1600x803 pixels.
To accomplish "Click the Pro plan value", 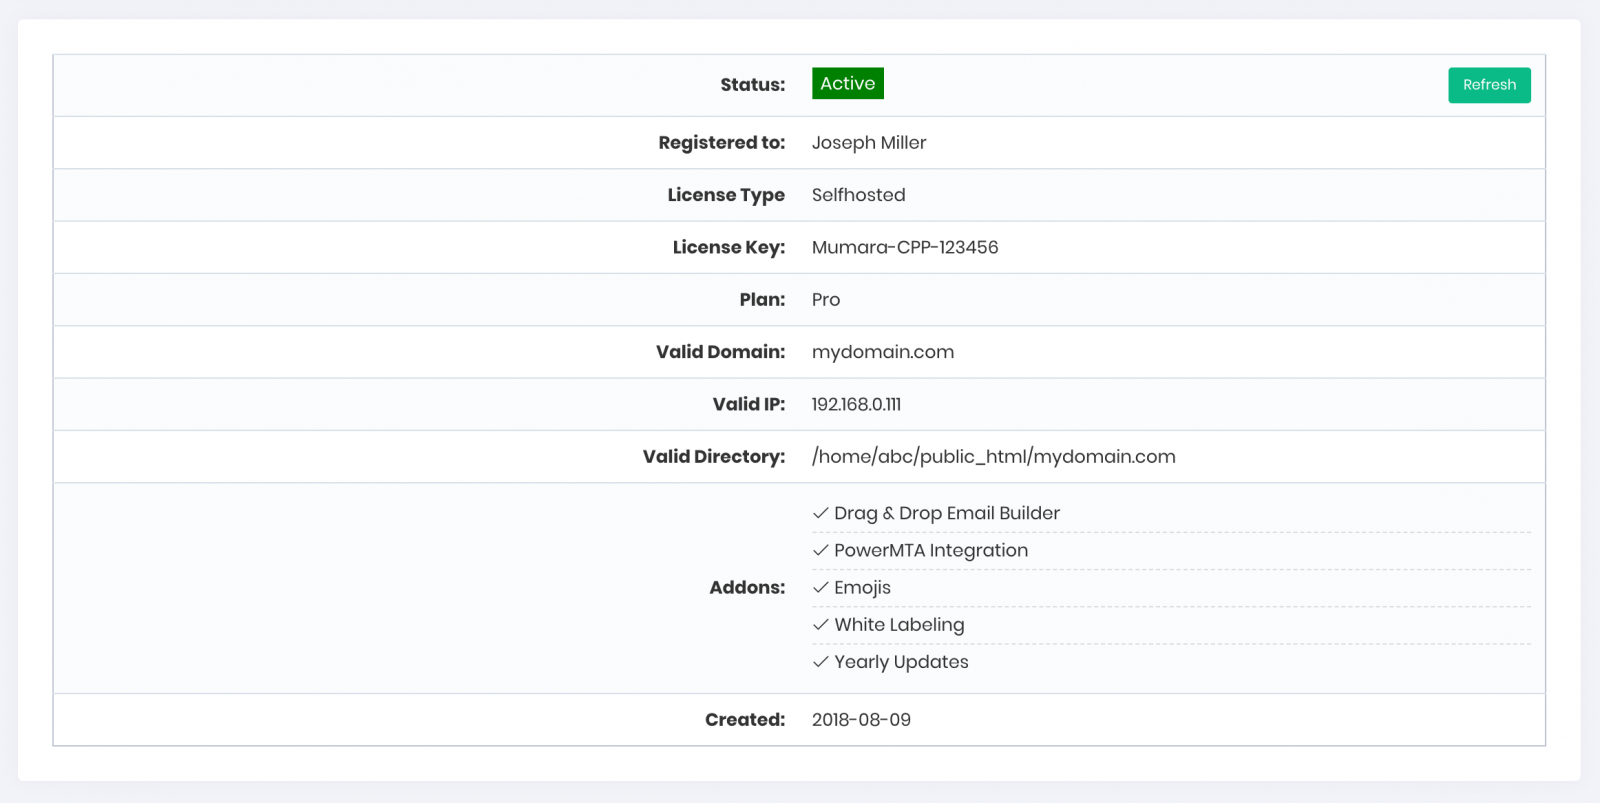I will (825, 300).
